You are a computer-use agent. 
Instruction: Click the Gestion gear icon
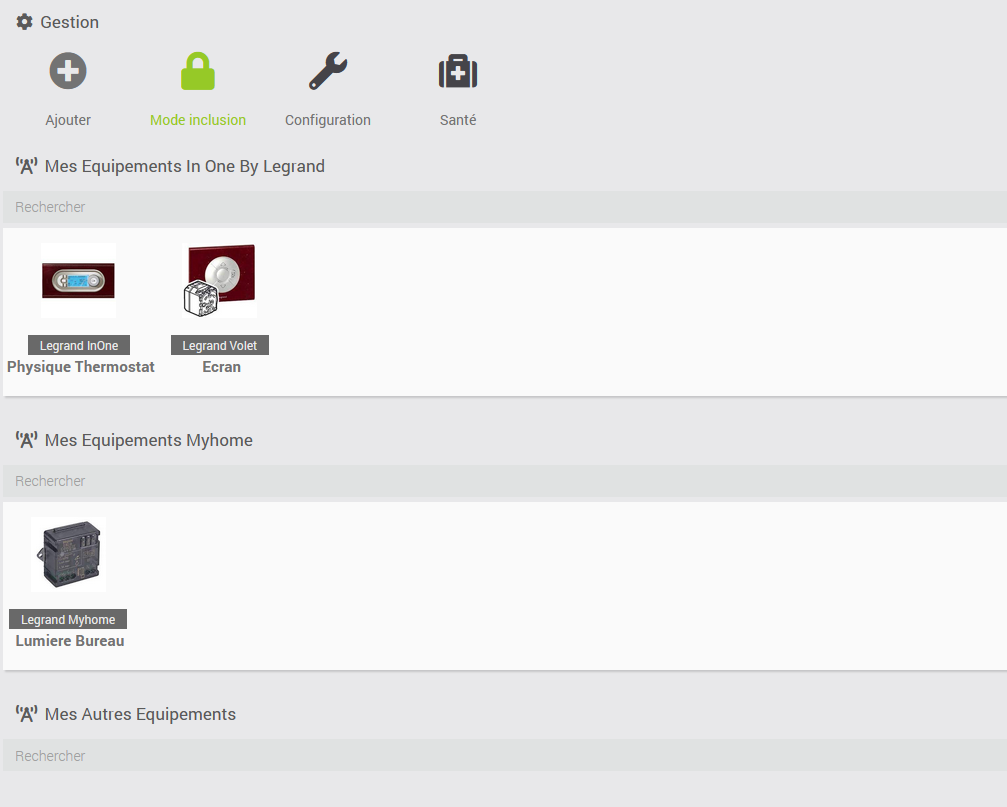point(25,22)
